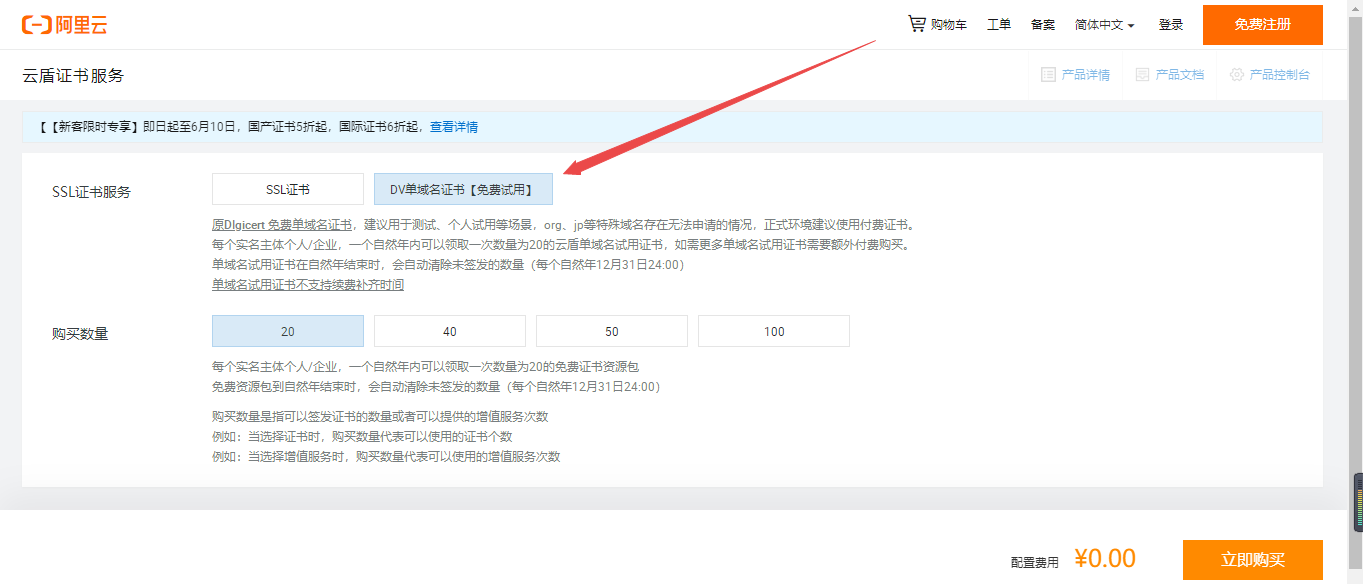The image size is (1363, 584).
Task: Open the 查看详情 promotion link
Action: (454, 127)
